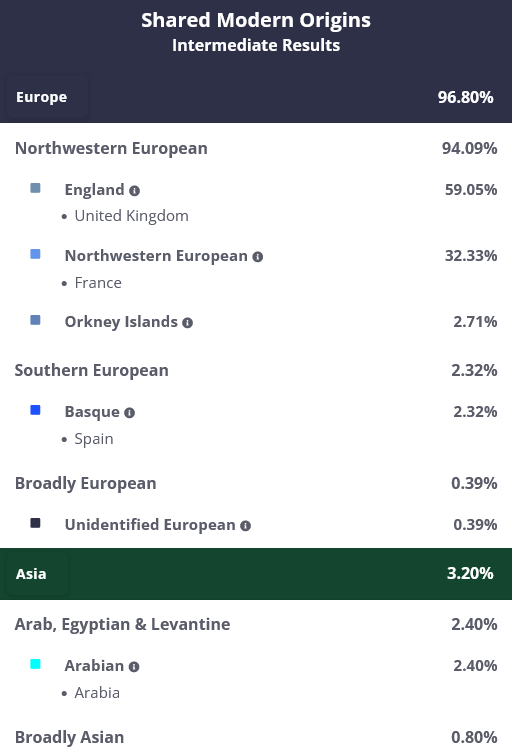
Task: Click the Asia continent tab button
Action: (37, 573)
